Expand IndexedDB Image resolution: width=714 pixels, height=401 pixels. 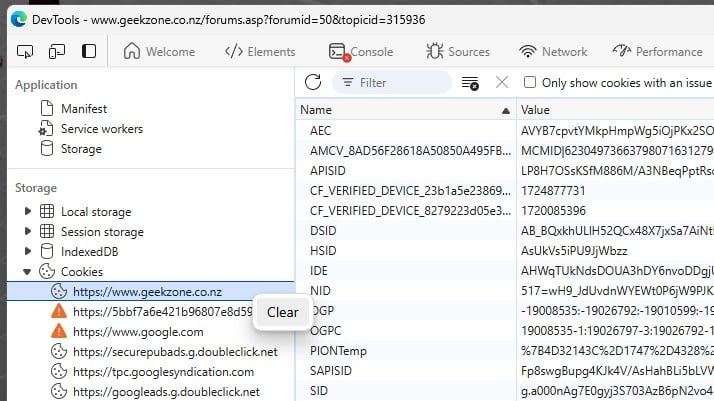pyautogui.click(x=28, y=251)
